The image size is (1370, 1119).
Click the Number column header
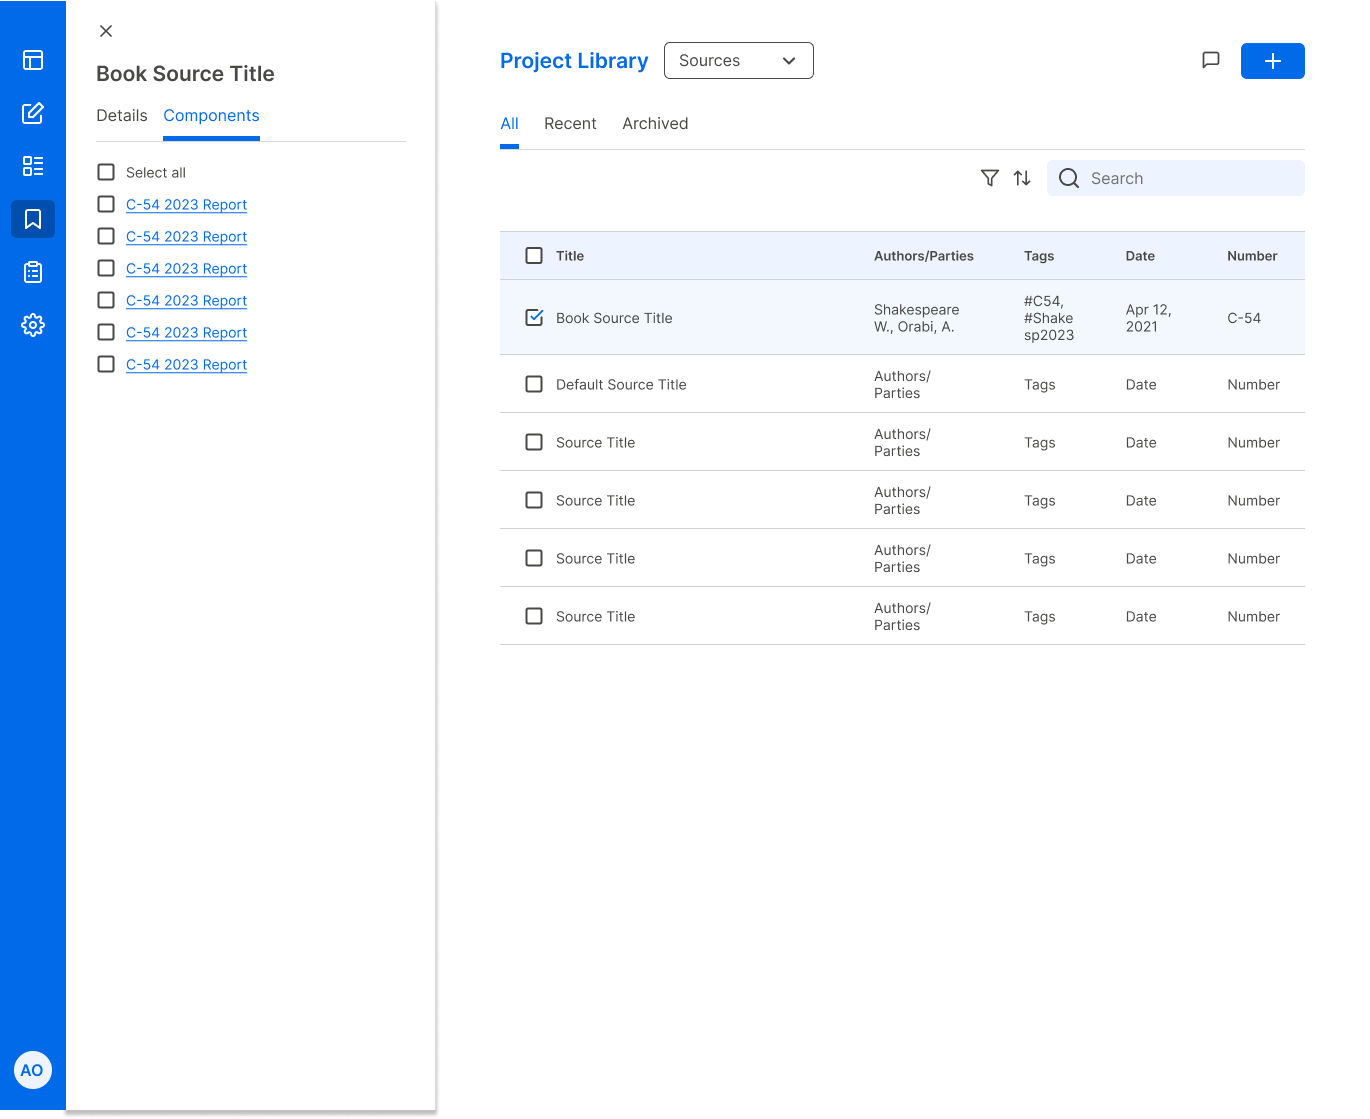coord(1252,256)
